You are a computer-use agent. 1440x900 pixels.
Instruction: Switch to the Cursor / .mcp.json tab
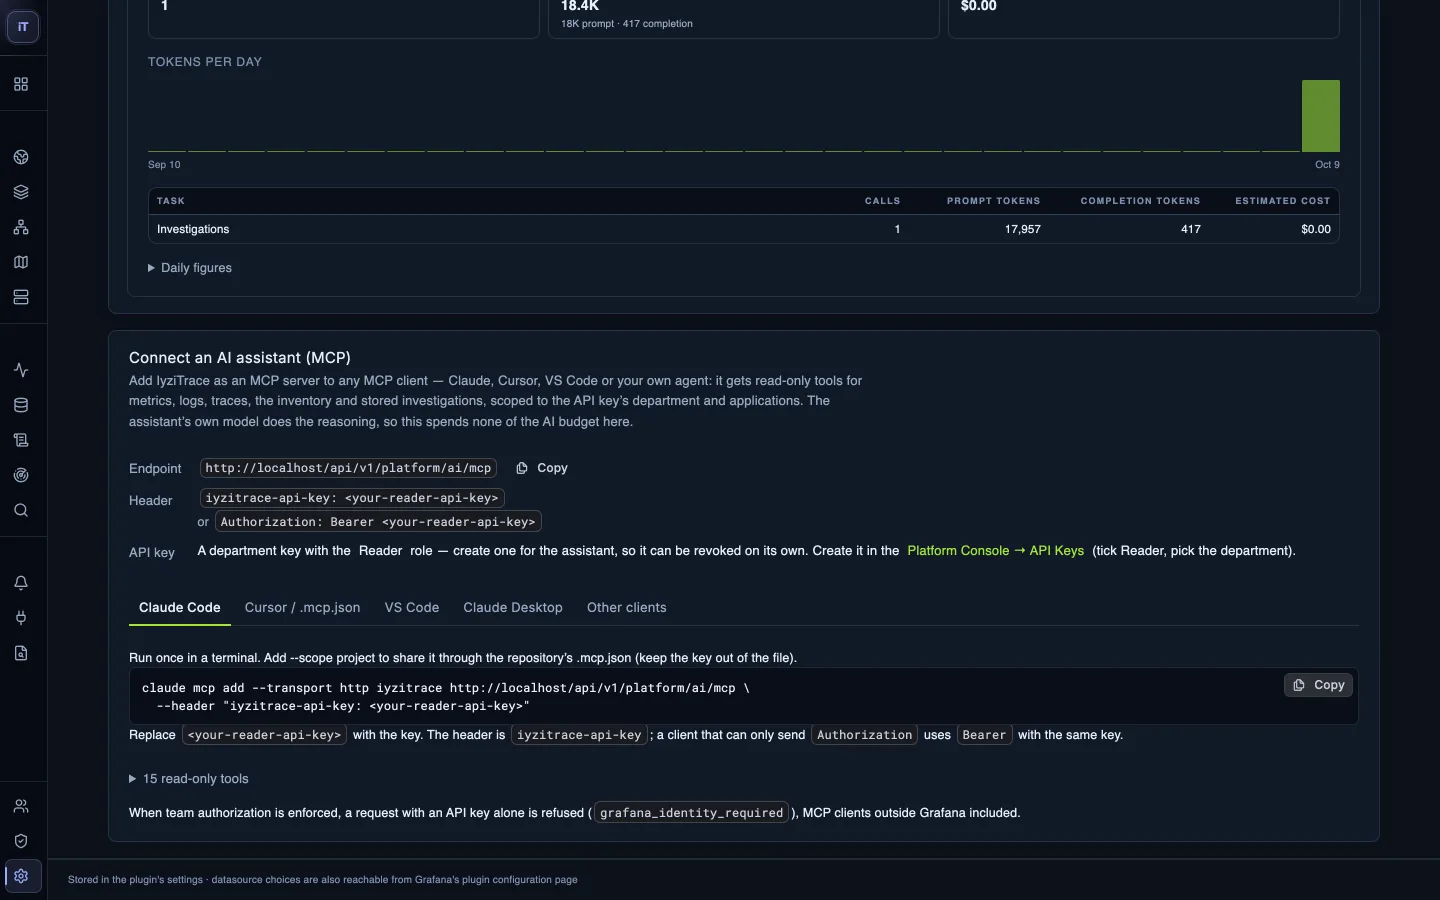tap(302, 608)
